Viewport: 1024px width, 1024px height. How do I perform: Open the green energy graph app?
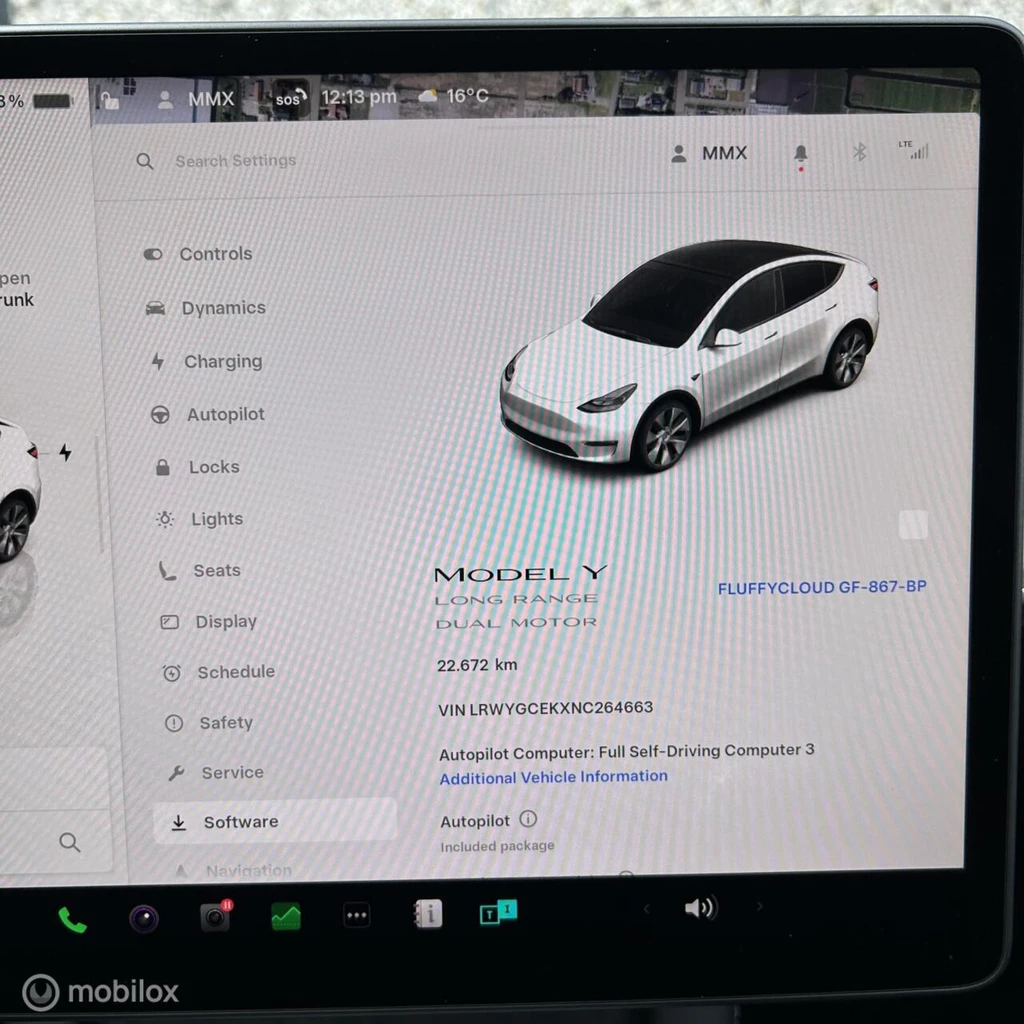[286, 916]
